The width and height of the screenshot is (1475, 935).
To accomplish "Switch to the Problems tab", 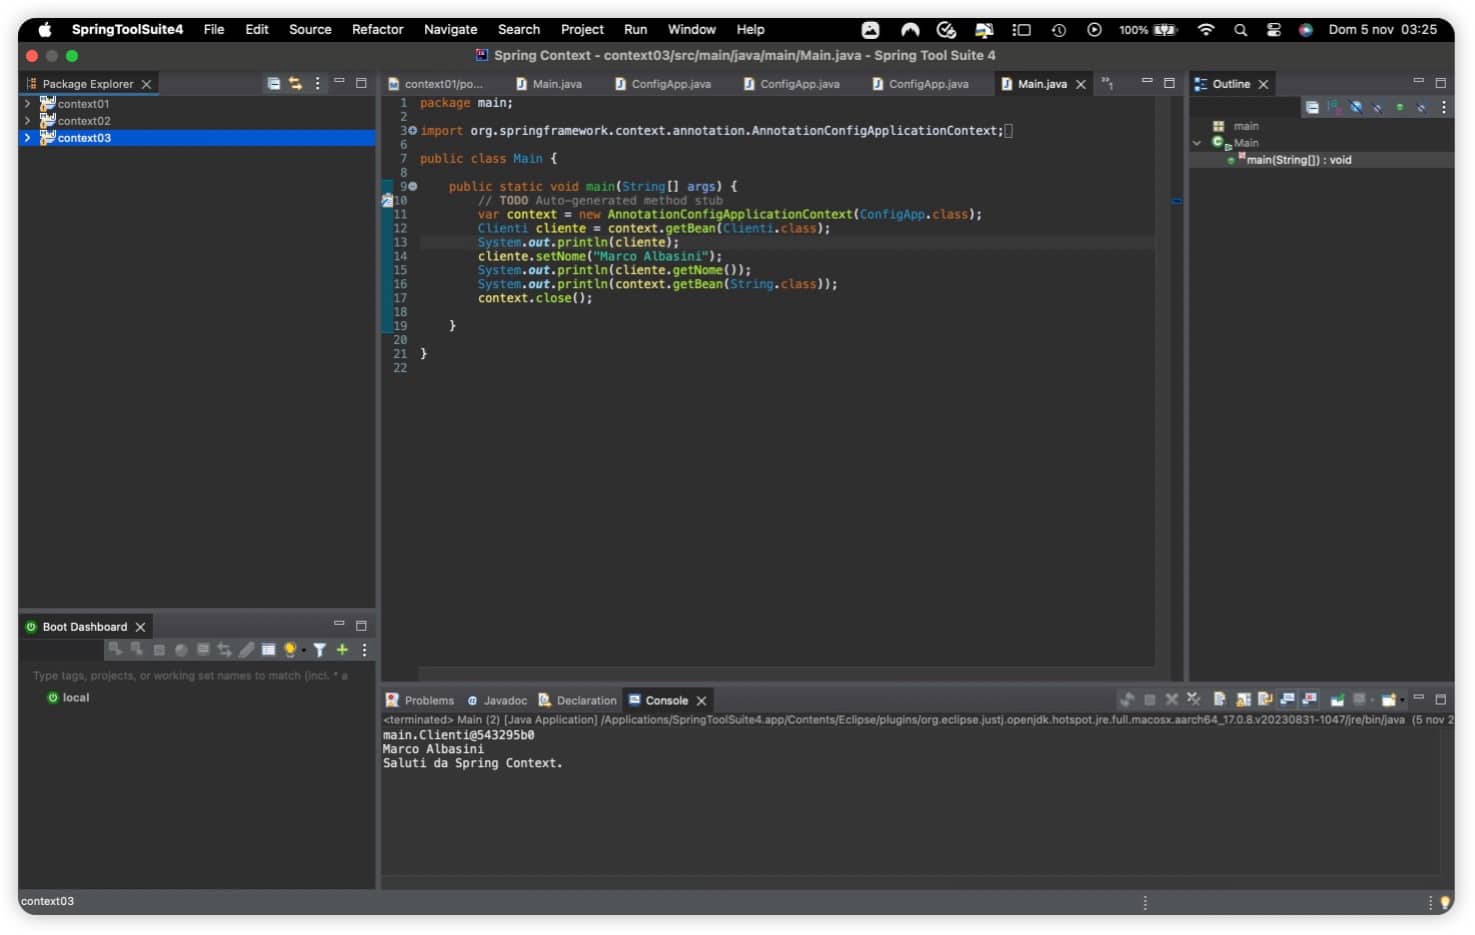I will (x=420, y=701).
